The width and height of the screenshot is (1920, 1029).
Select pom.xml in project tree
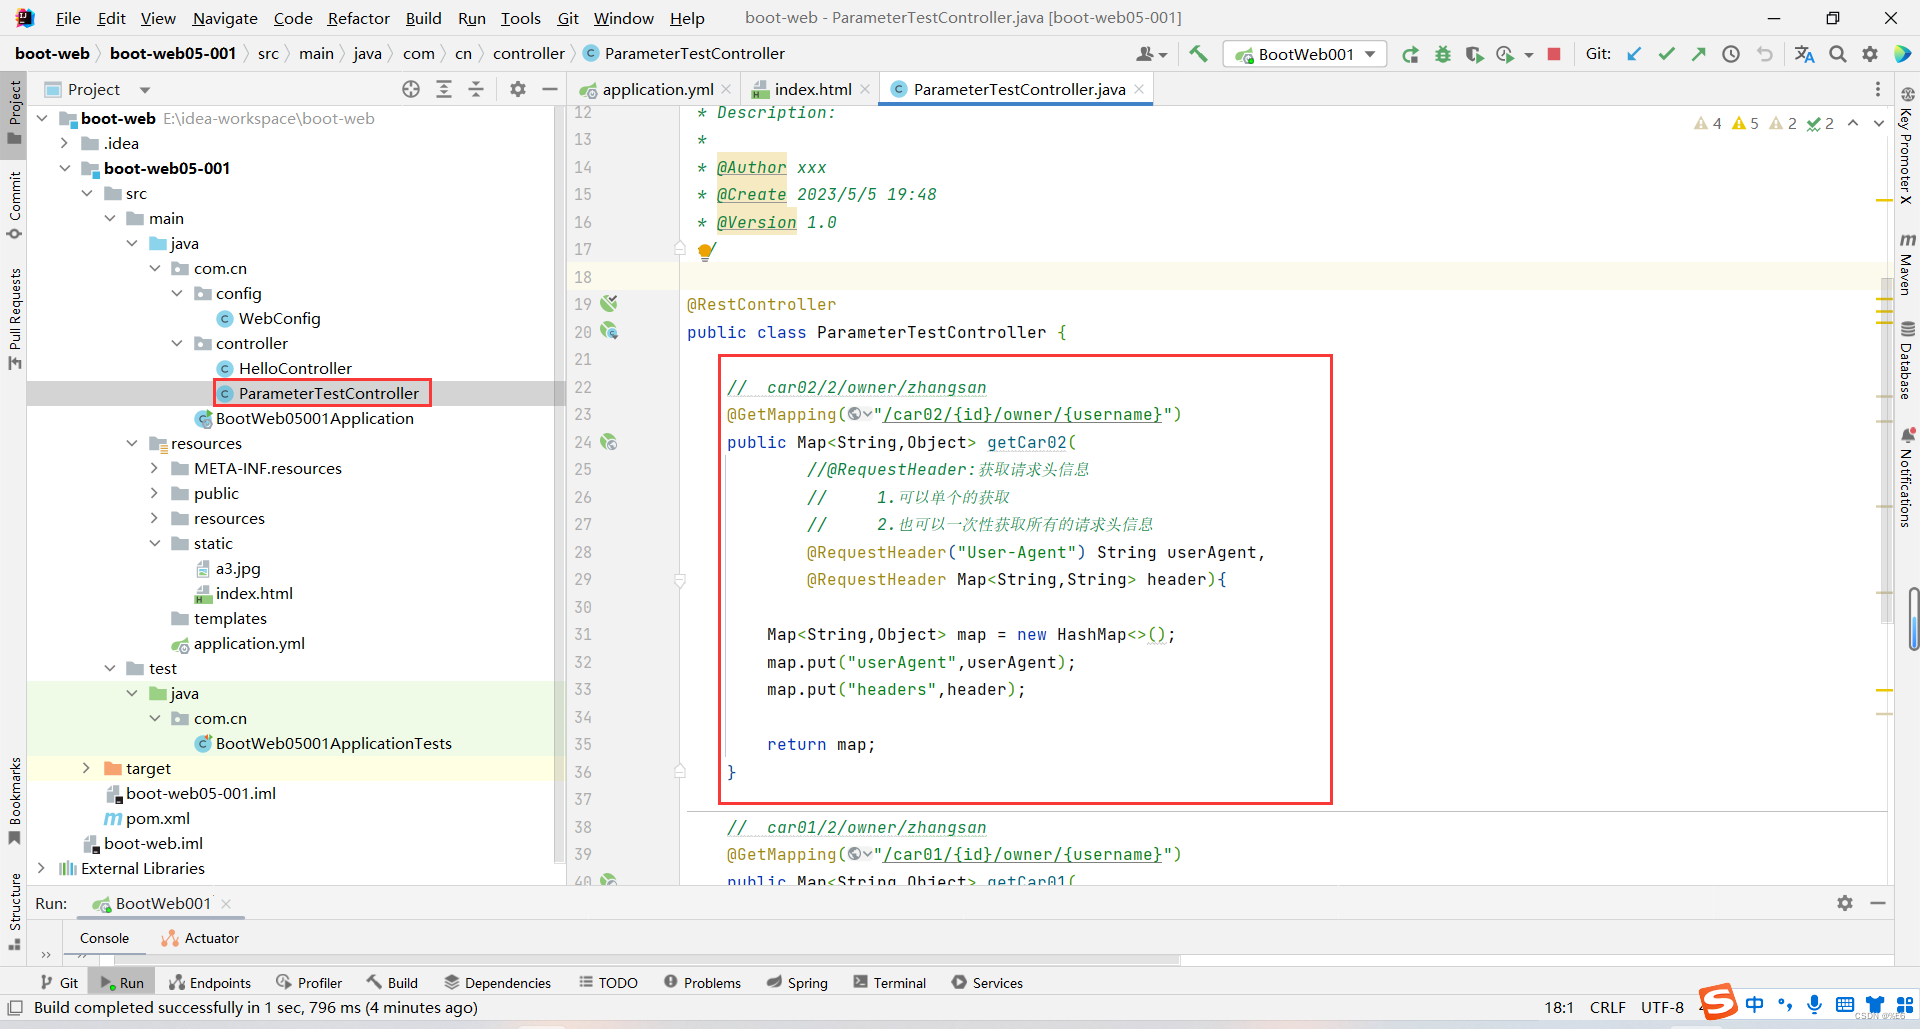coord(157,818)
